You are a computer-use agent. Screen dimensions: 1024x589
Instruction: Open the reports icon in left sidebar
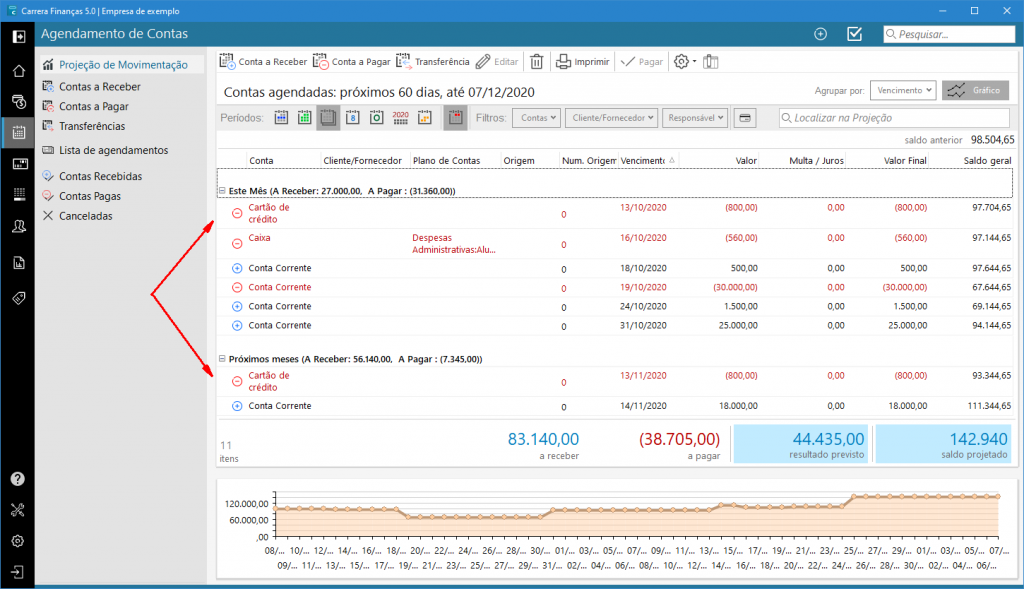[17, 263]
